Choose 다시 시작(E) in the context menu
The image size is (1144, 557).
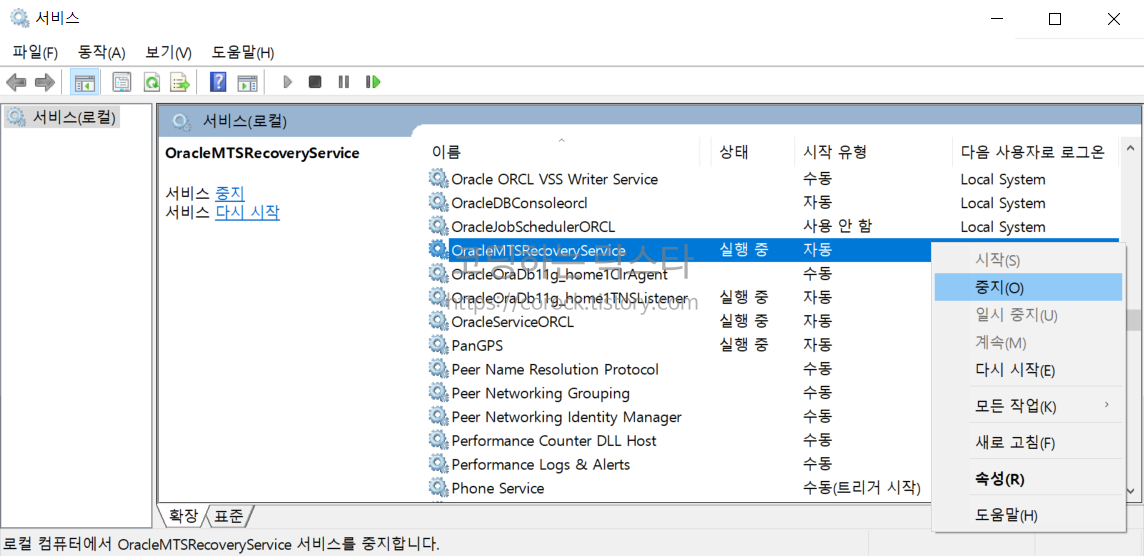[x=1028, y=369]
